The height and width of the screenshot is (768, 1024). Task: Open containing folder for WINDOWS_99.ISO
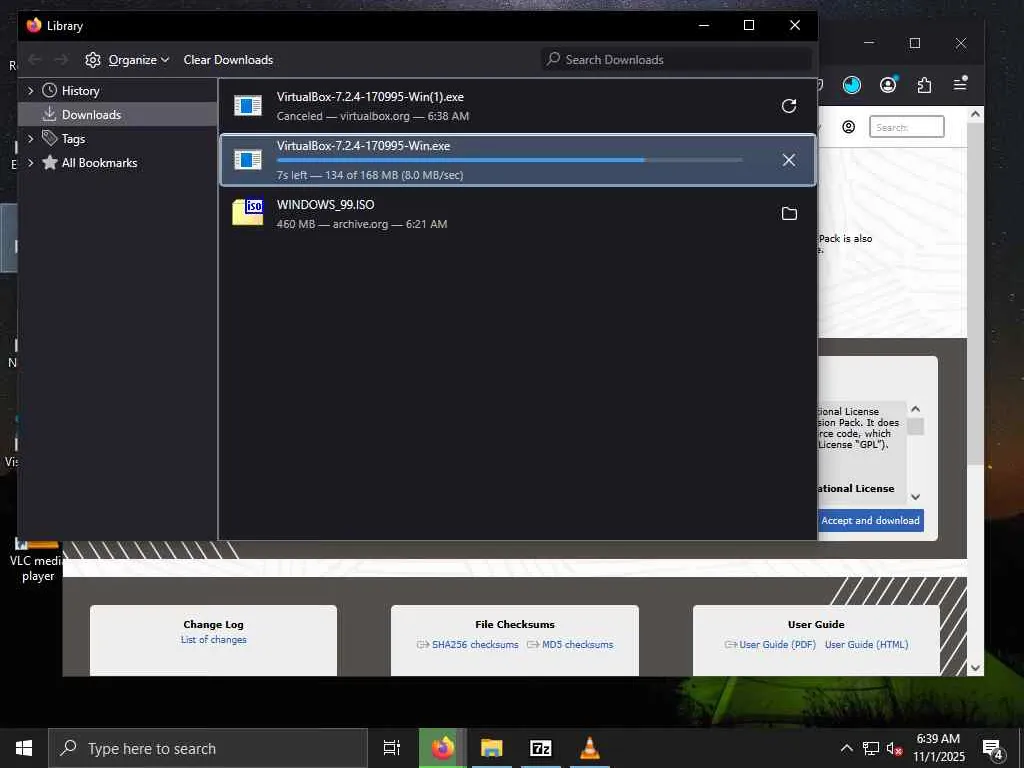pos(789,214)
